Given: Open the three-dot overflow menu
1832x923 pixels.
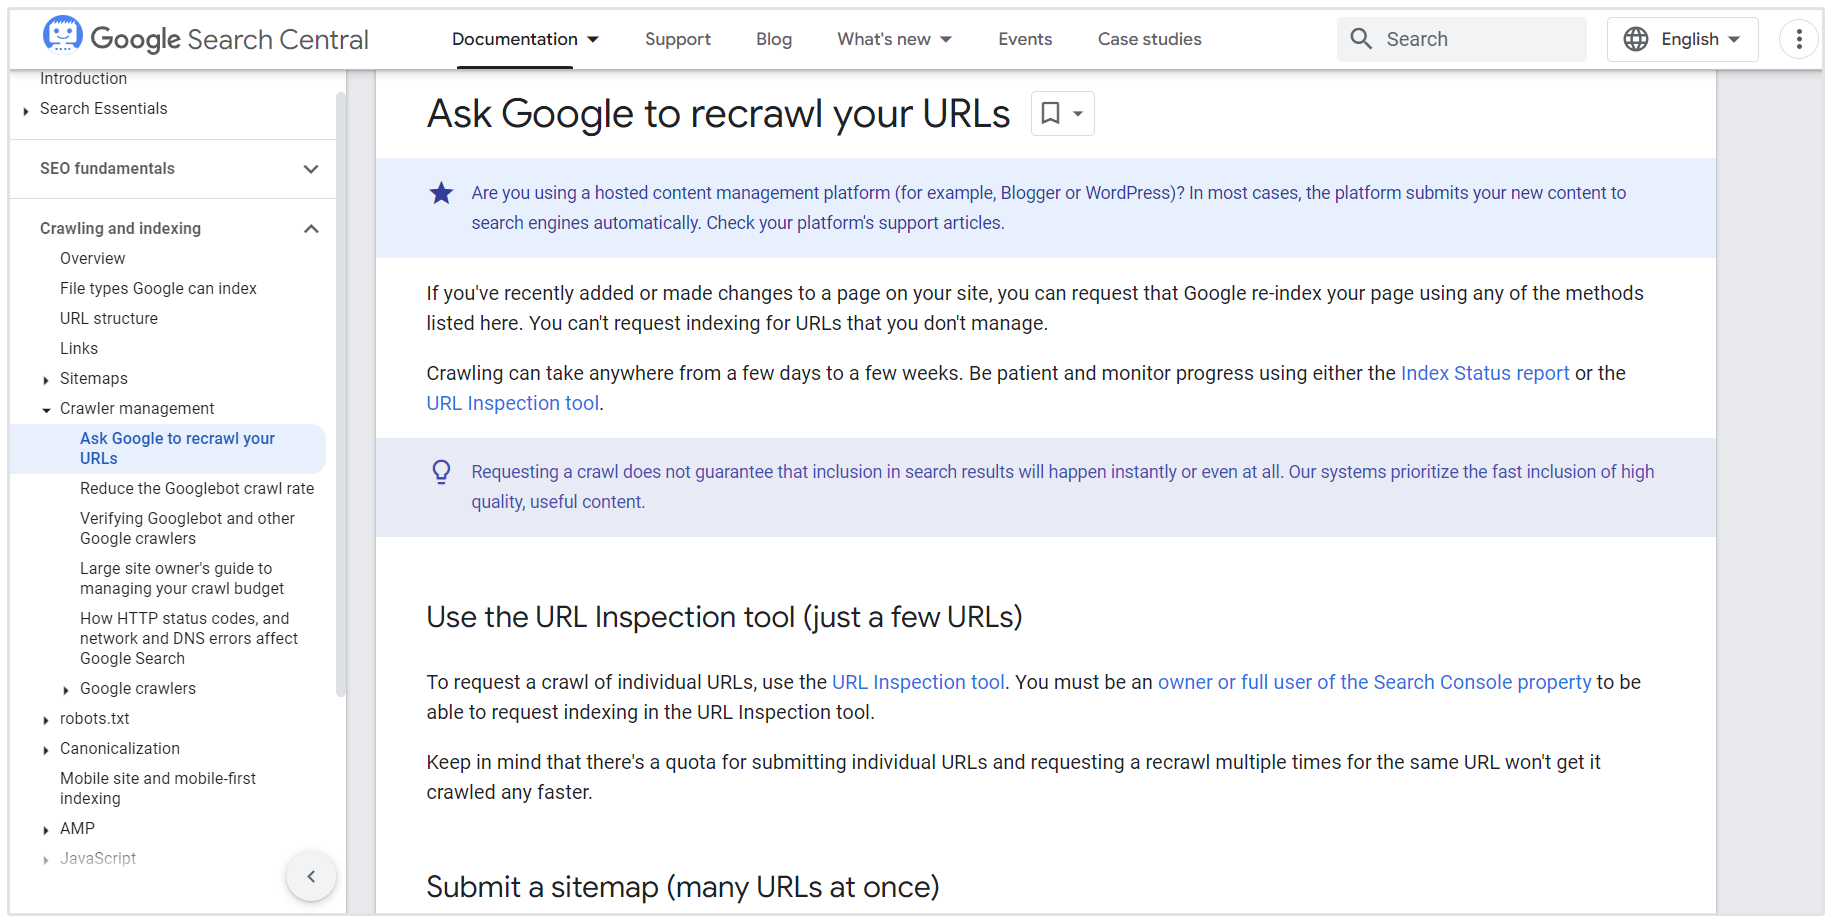Looking at the screenshot, I should tap(1798, 39).
